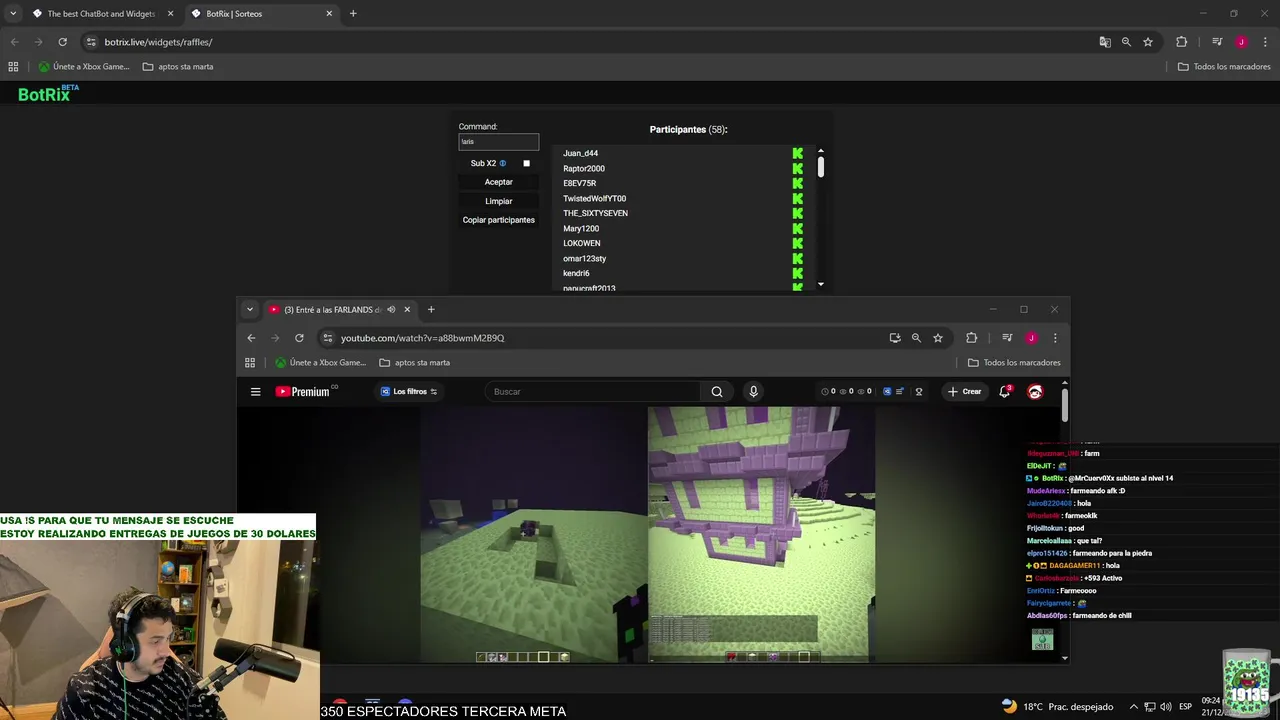Open translate page icon in BotRix window

[x=1105, y=42]
